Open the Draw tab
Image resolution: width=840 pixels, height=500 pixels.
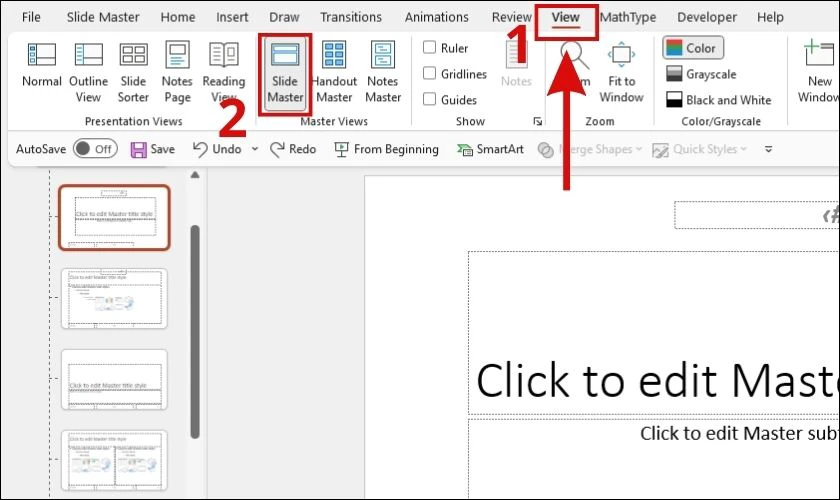point(284,17)
